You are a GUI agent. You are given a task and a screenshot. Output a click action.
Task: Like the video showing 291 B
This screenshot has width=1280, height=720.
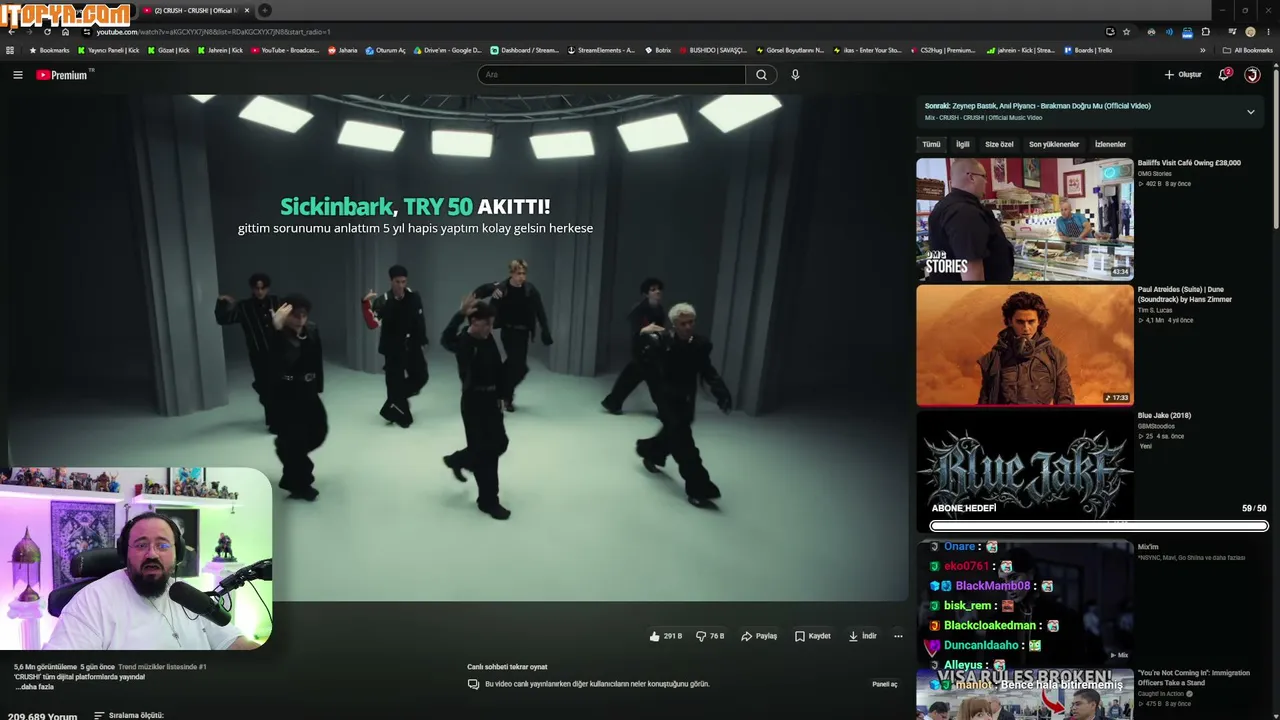pyautogui.click(x=666, y=636)
